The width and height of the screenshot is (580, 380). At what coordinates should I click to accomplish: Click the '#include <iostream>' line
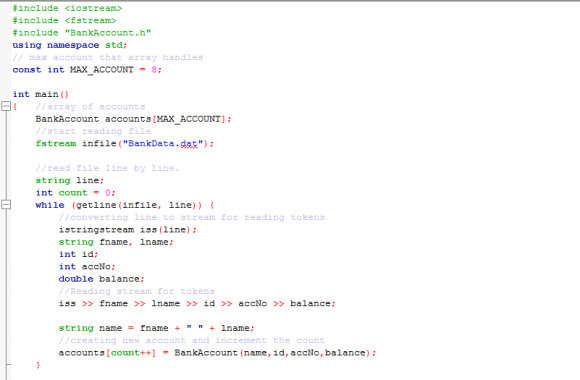coord(67,8)
